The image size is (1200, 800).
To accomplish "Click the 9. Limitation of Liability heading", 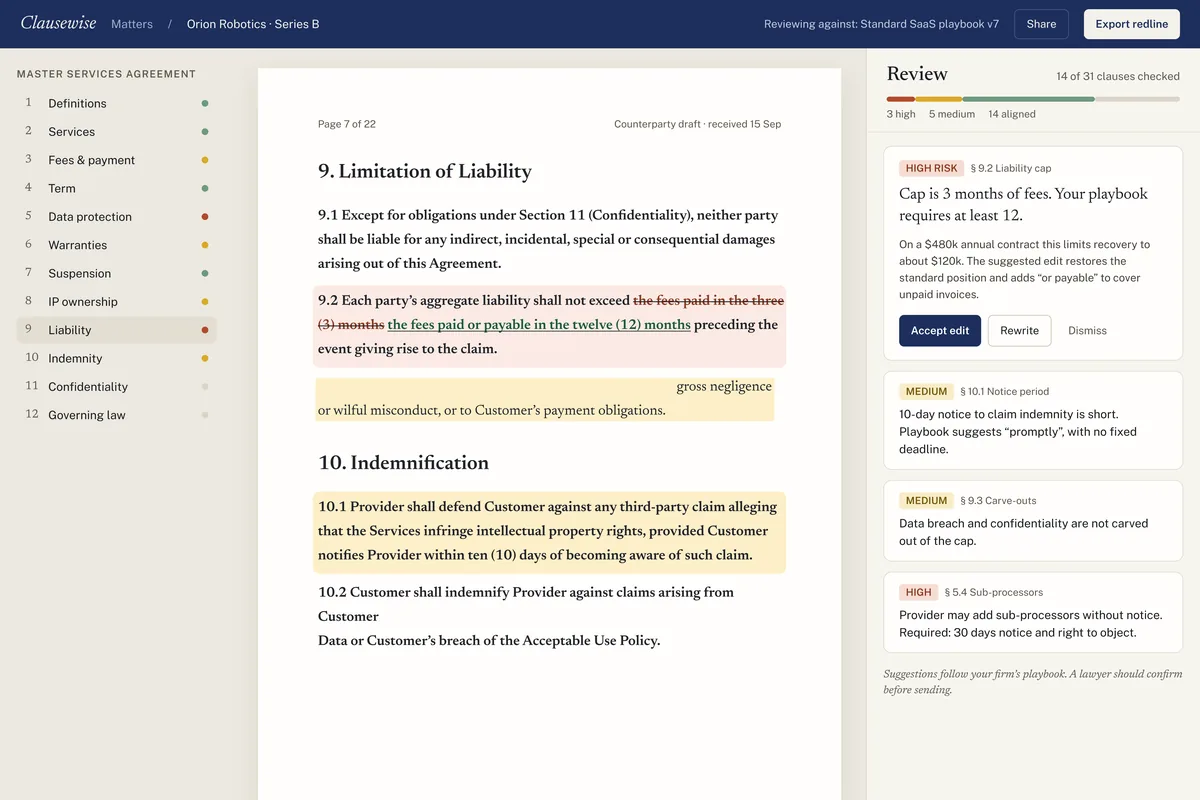I will click(425, 171).
